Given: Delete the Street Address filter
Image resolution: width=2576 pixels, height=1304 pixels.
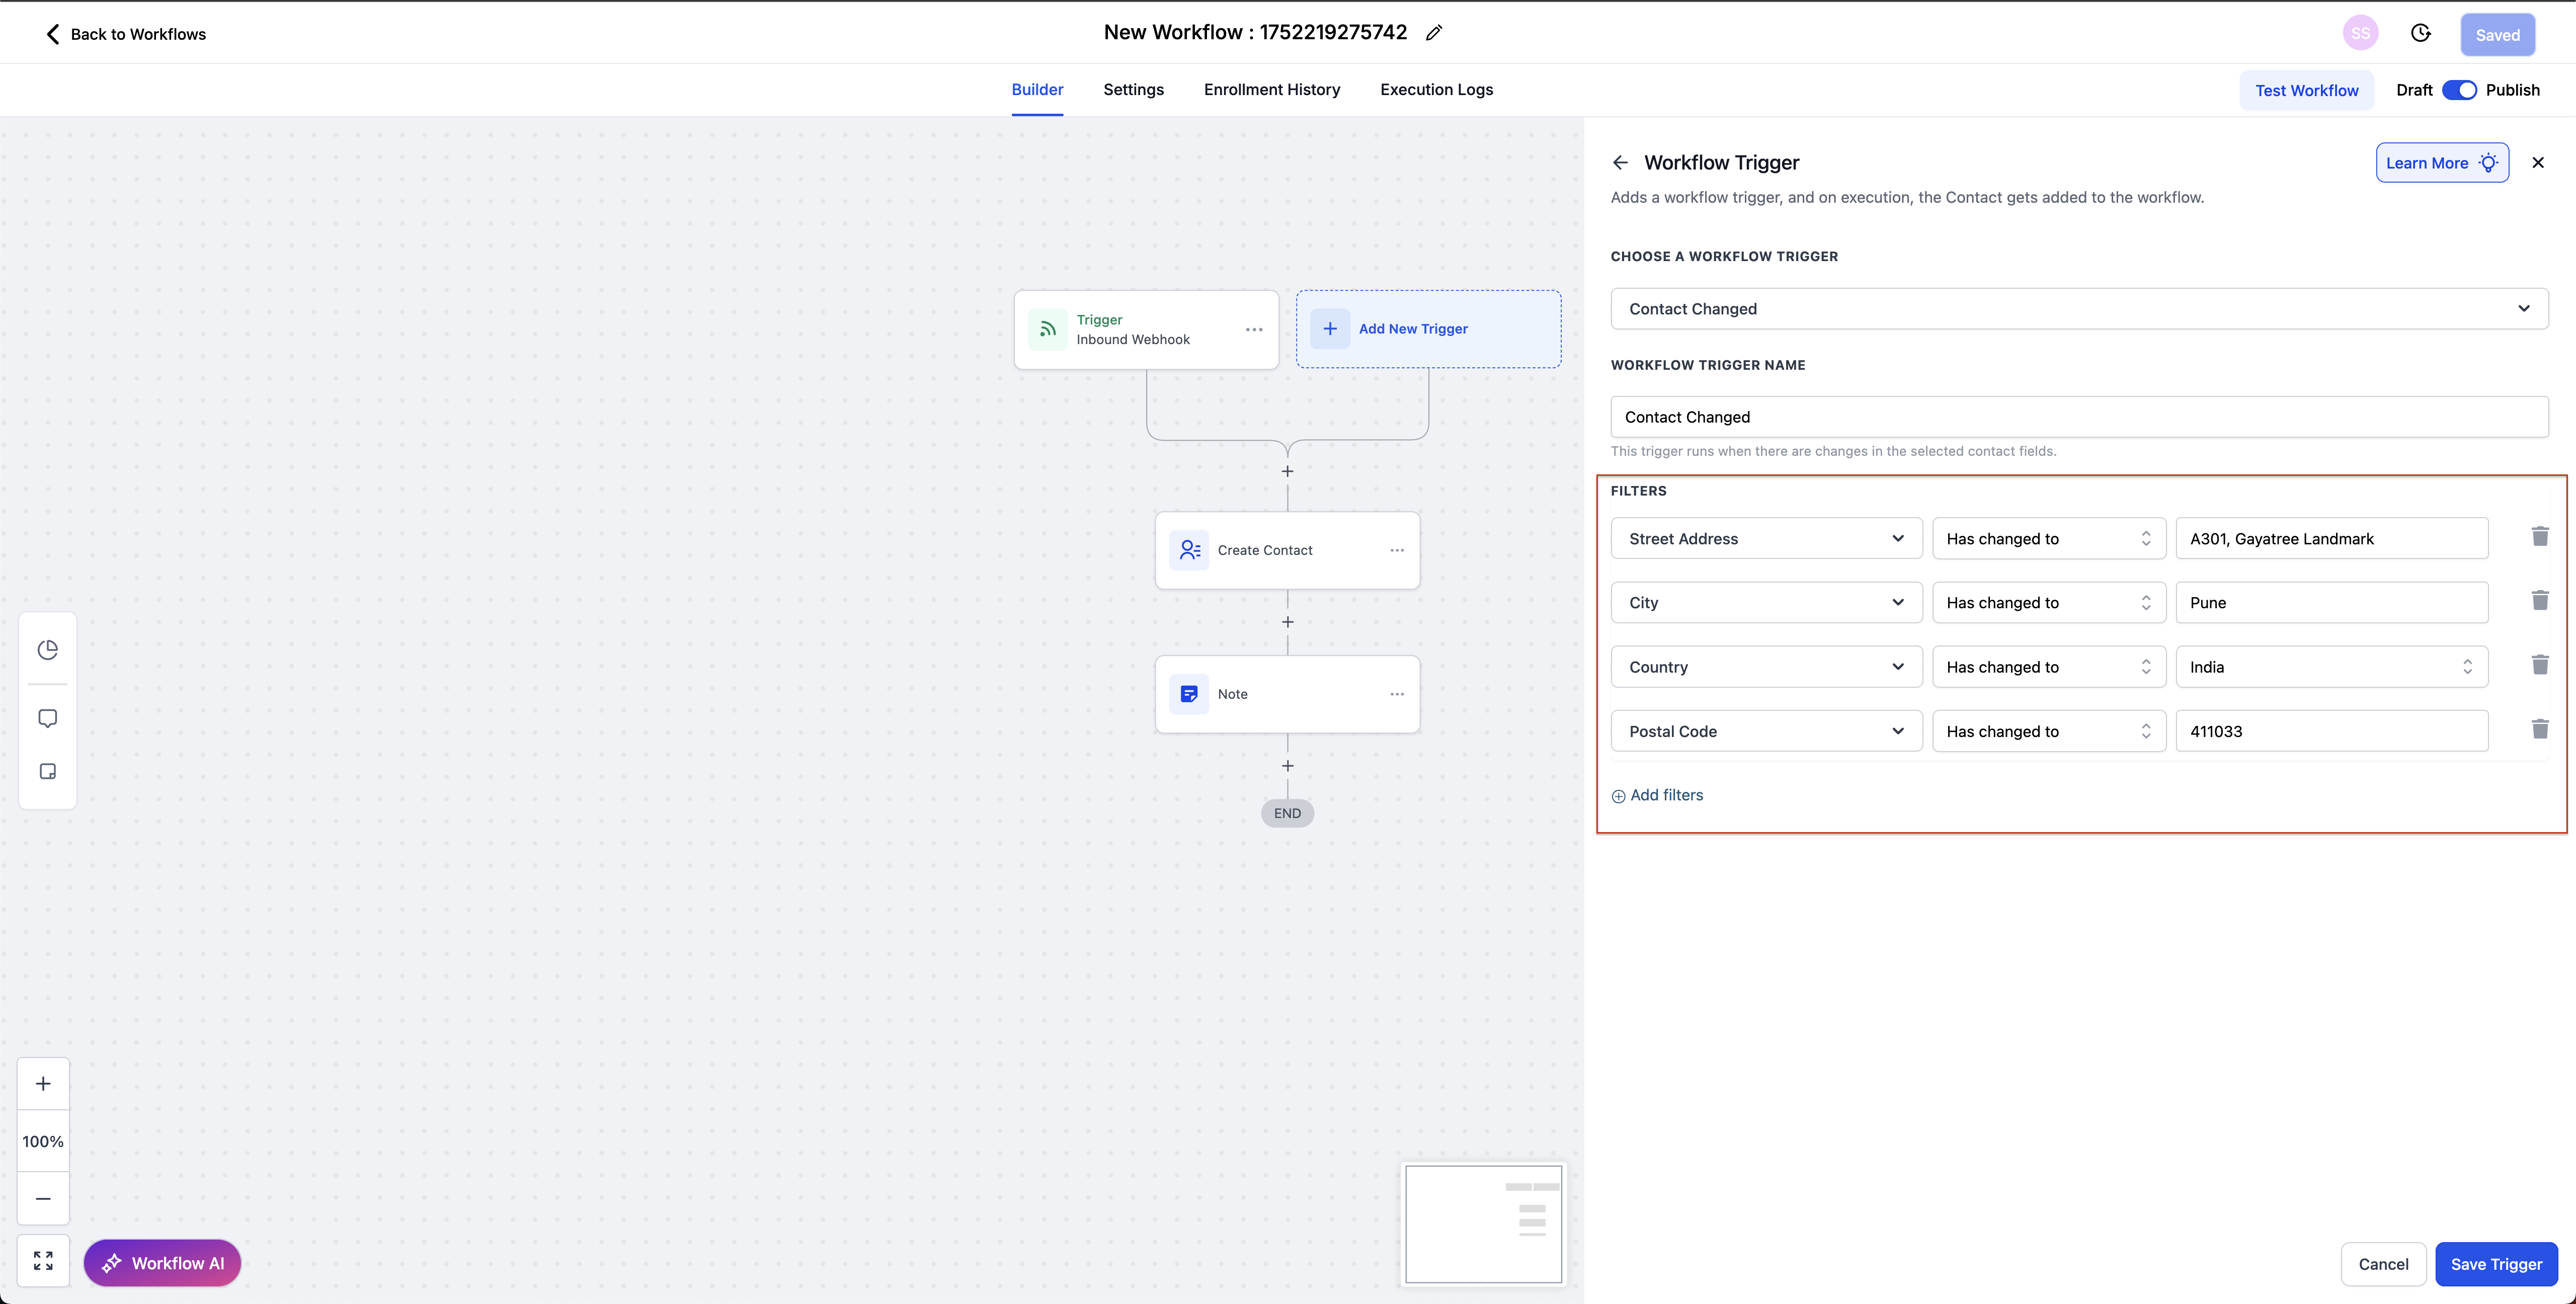Looking at the screenshot, I should [x=2539, y=537].
